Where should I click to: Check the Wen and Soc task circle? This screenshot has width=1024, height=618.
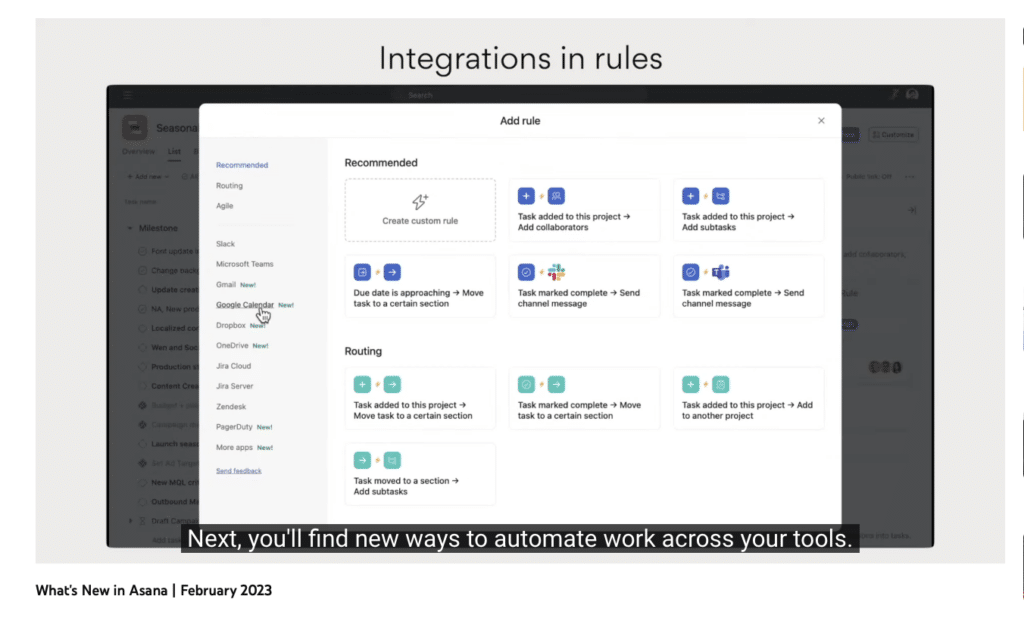pyautogui.click(x=142, y=348)
